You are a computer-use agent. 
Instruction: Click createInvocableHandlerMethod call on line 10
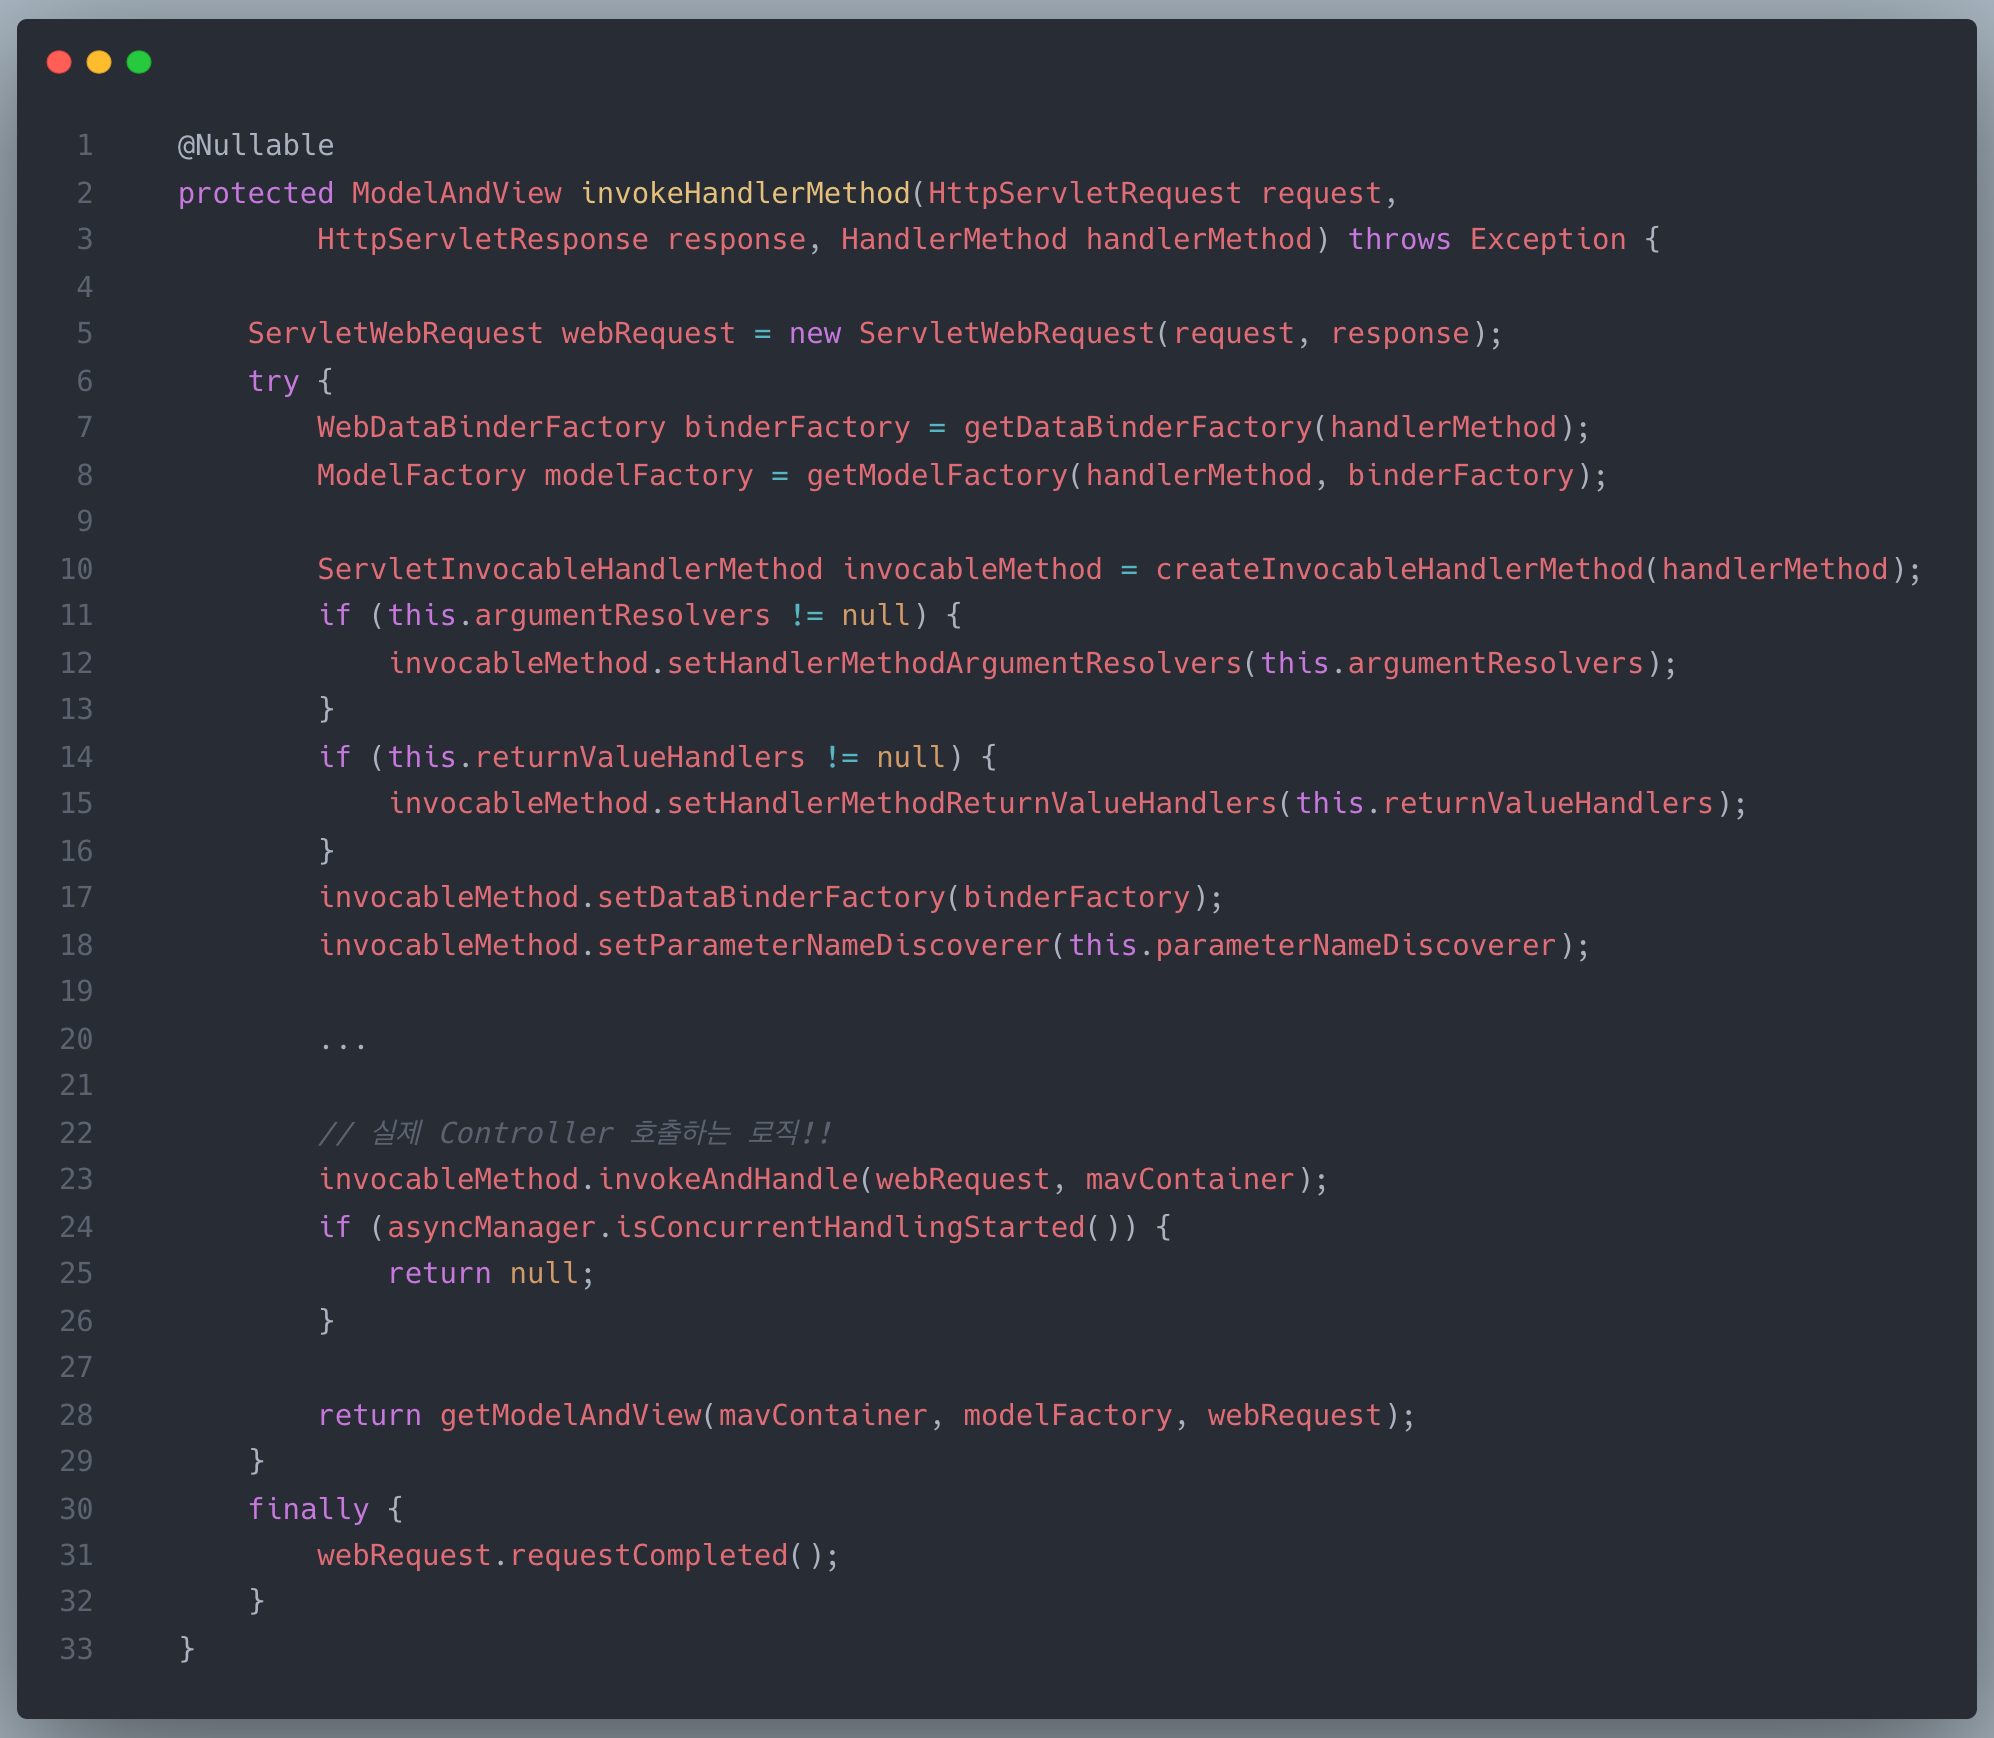(1399, 569)
